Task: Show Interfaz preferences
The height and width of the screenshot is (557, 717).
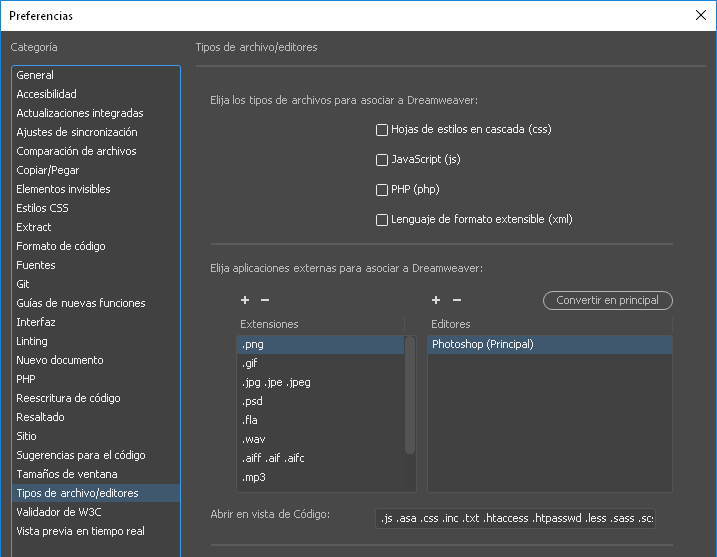Action: [96, 322]
